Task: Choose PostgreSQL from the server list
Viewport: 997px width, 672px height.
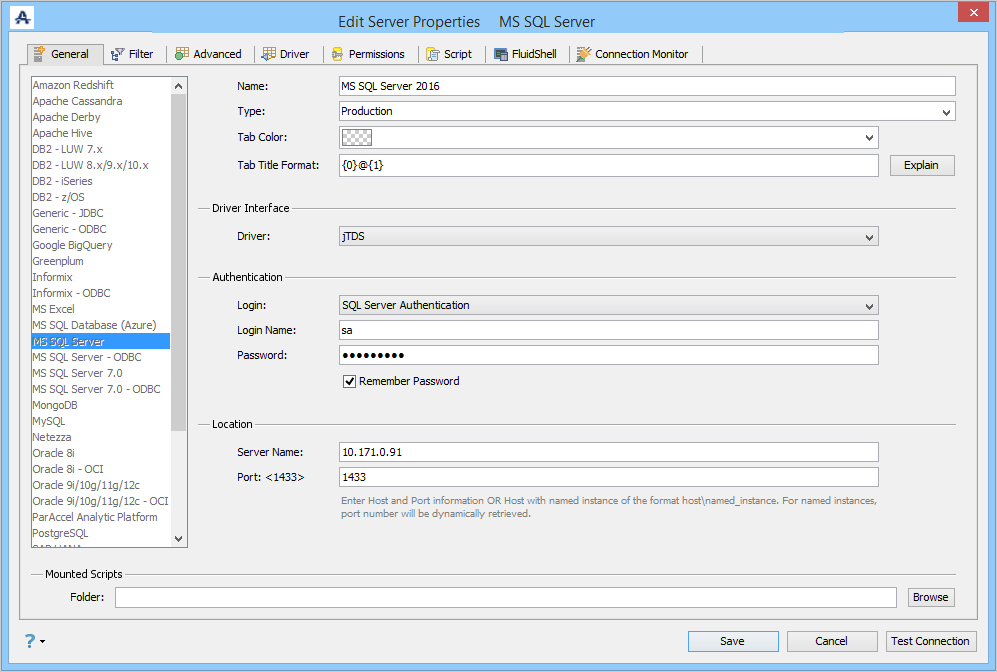Action: (x=60, y=533)
